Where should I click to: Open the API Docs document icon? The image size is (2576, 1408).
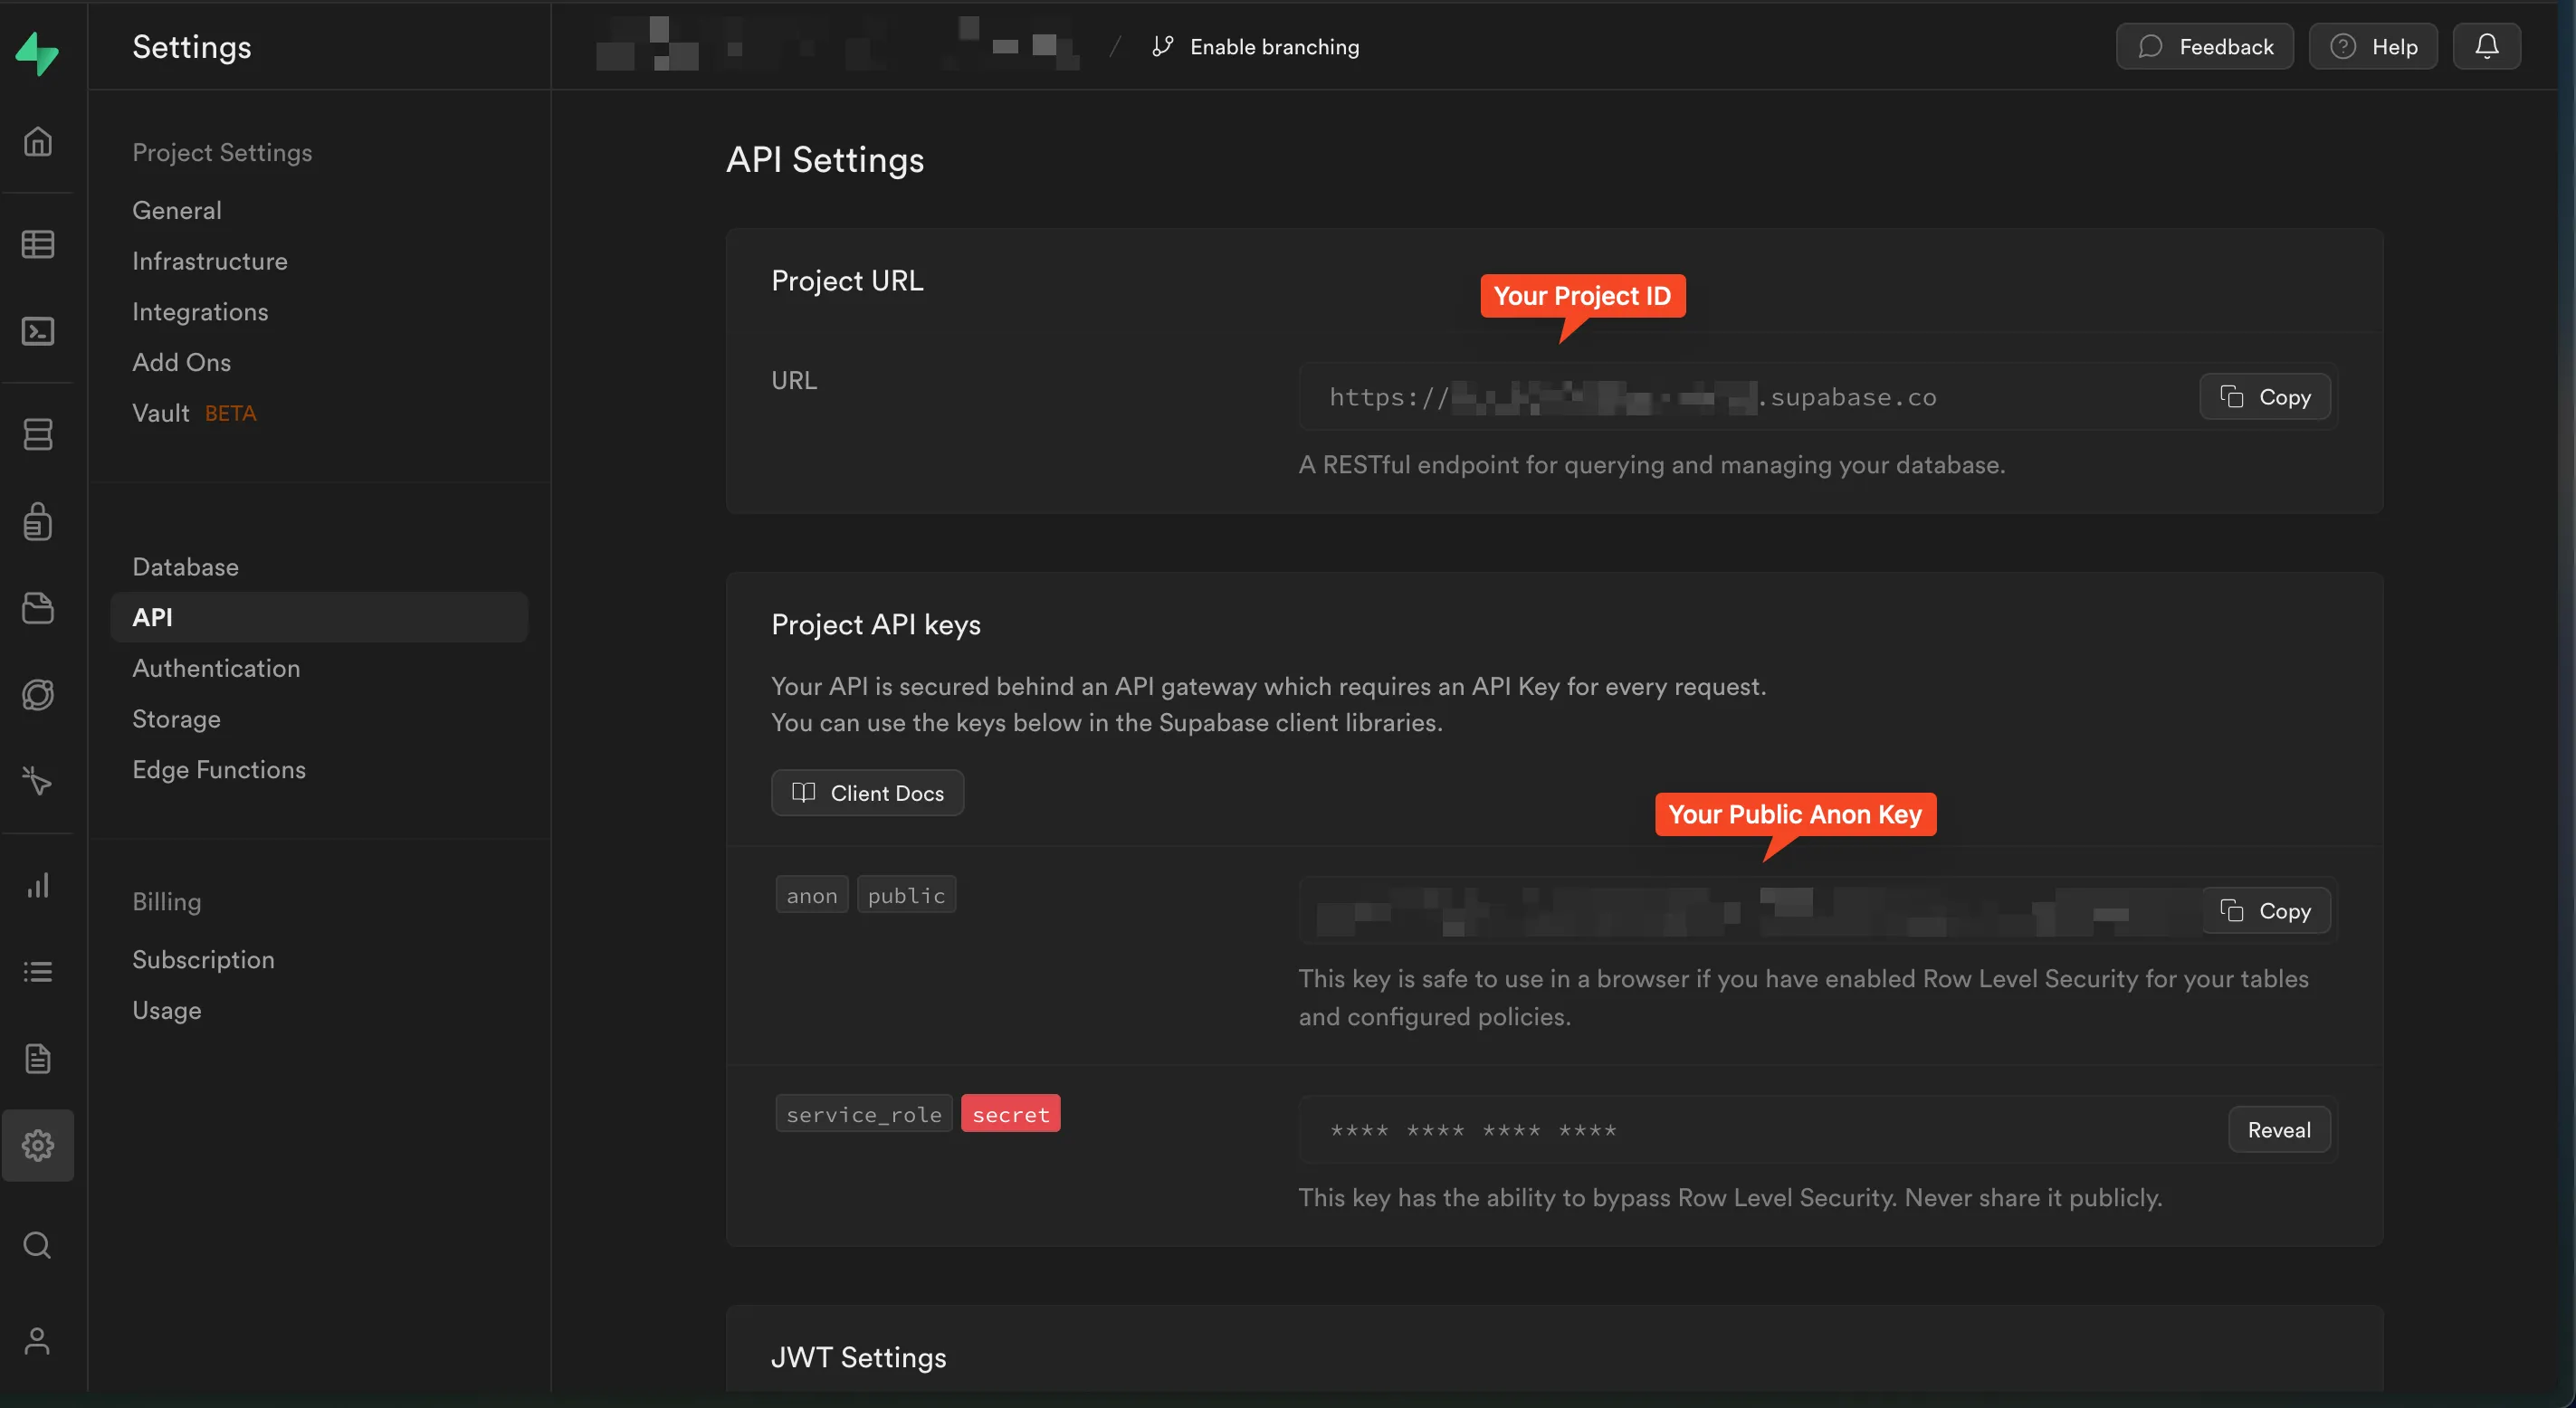coord(38,1058)
